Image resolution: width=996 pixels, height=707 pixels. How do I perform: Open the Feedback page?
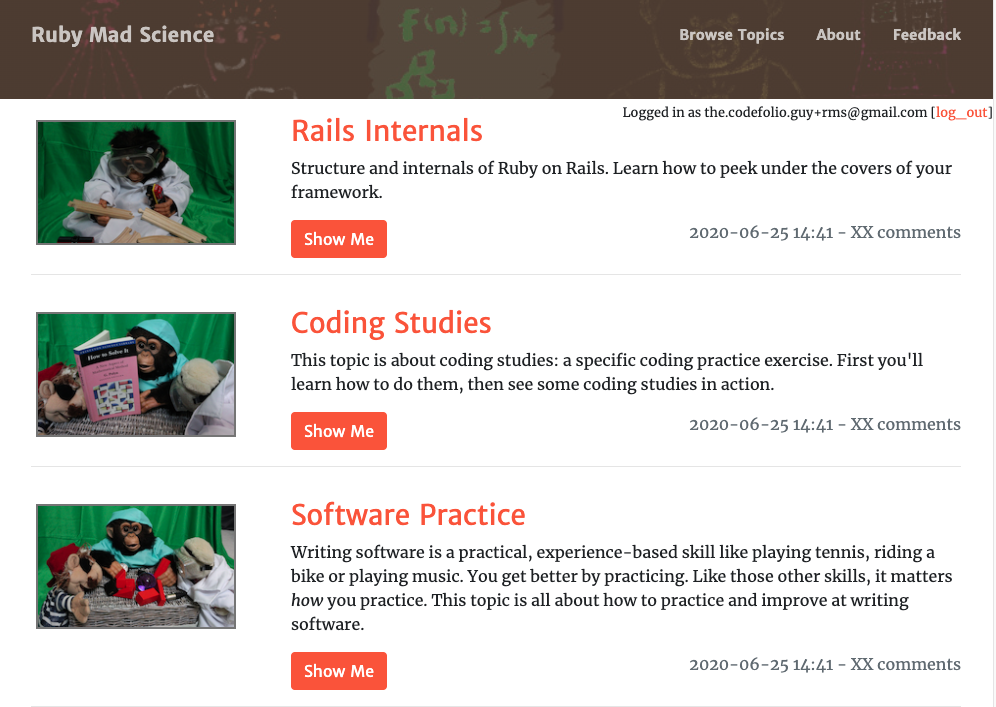point(926,35)
